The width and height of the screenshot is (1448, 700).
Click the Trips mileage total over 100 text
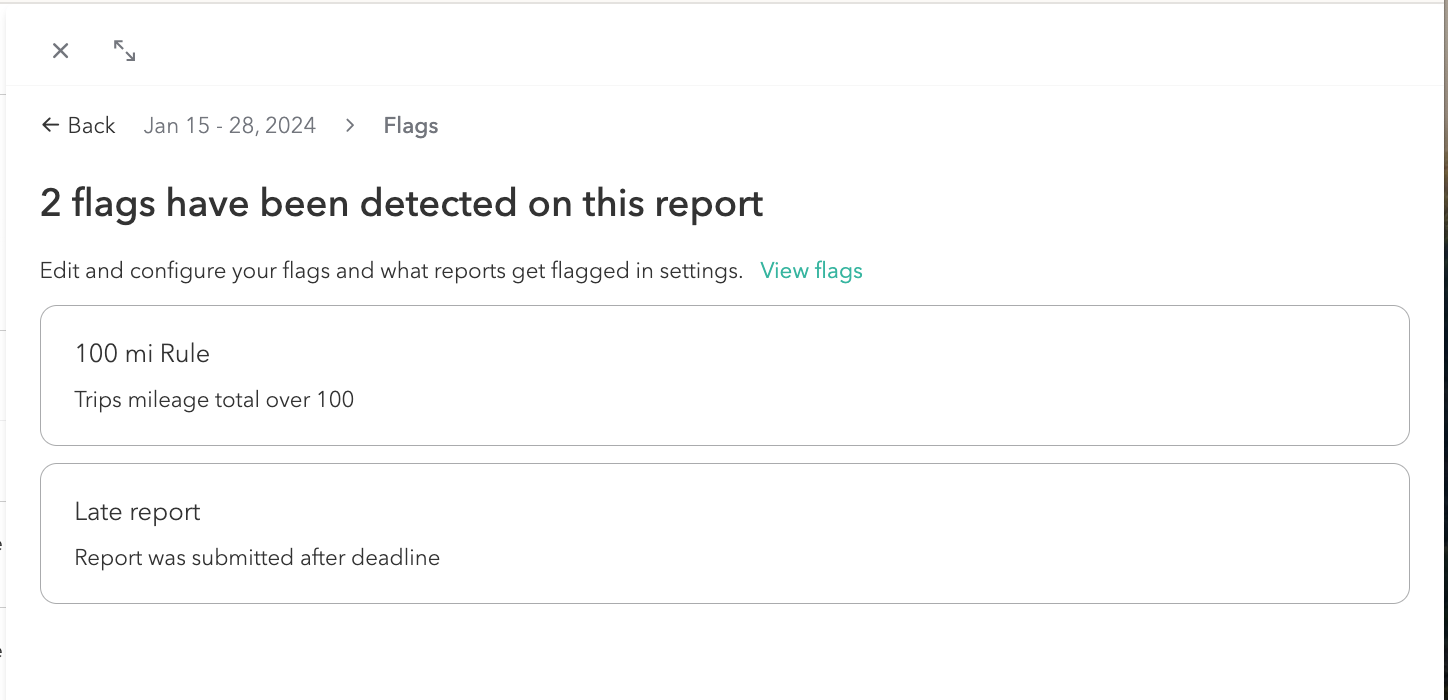pyautogui.click(x=213, y=399)
